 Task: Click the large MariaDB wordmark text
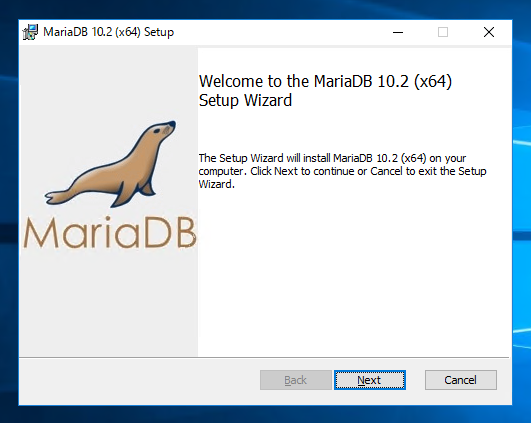(x=110, y=233)
